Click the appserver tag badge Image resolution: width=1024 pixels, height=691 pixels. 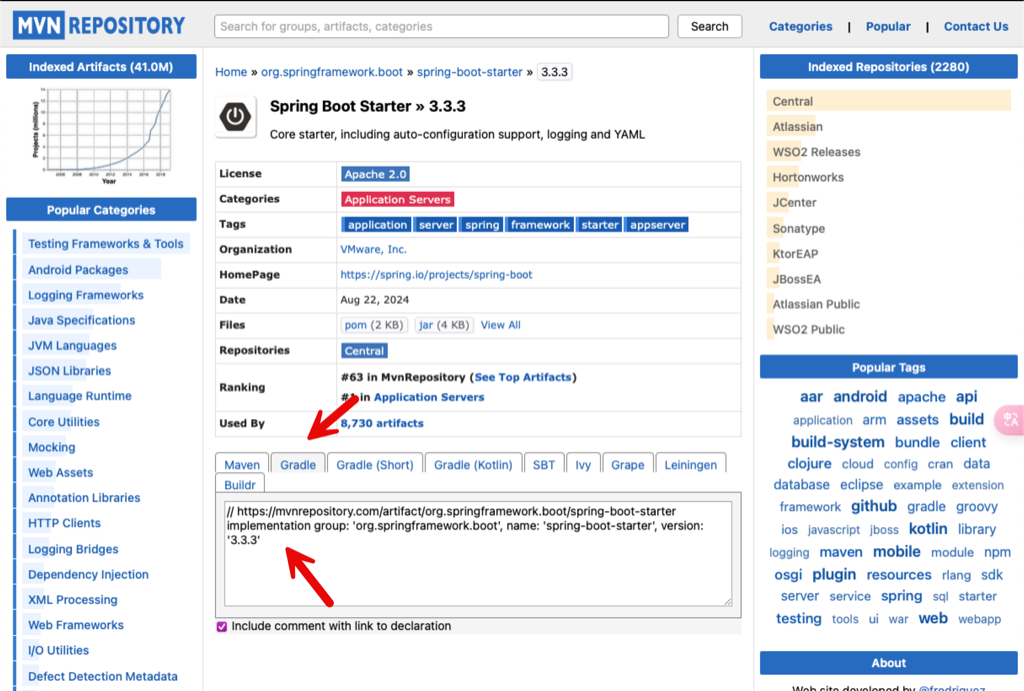click(657, 225)
